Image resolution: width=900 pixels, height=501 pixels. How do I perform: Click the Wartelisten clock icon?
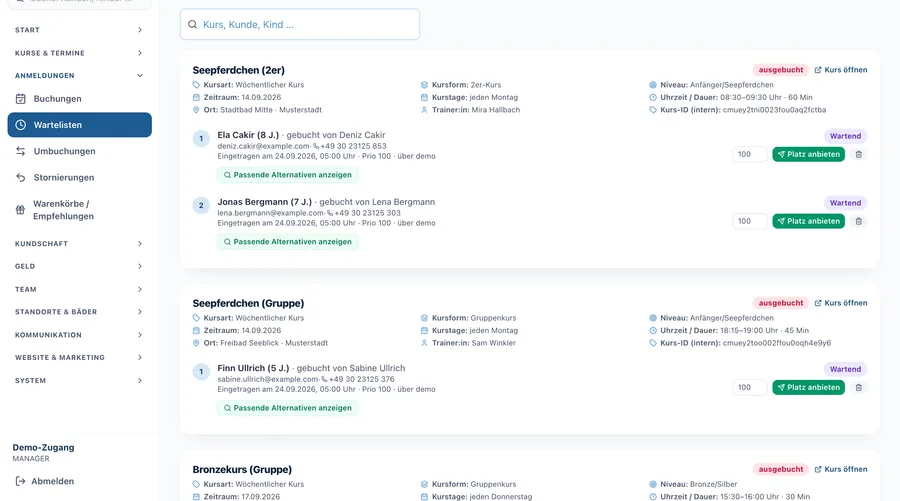coord(21,125)
